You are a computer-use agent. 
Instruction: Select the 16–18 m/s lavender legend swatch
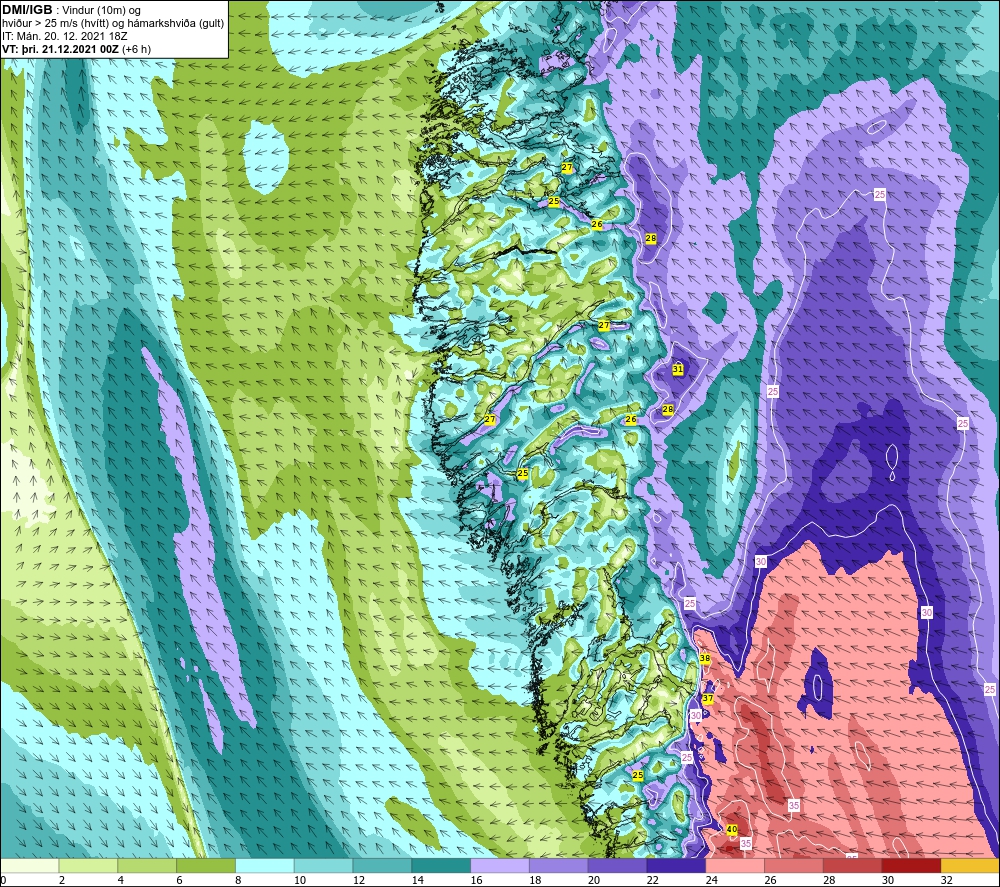(x=500, y=865)
